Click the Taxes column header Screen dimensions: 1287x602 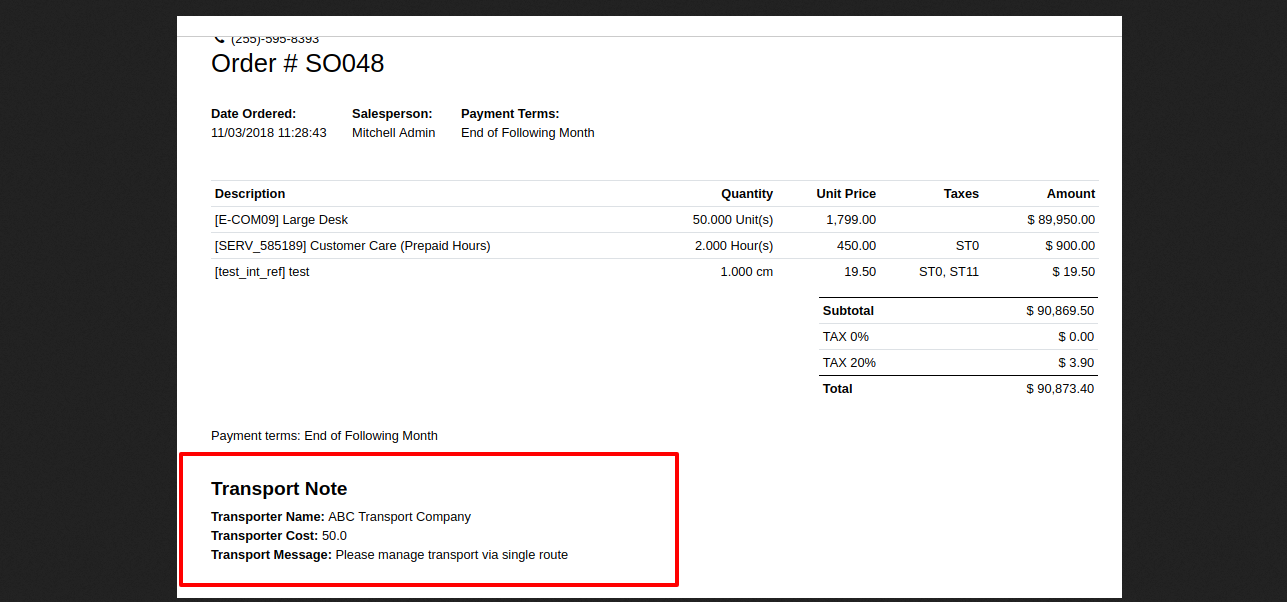click(961, 194)
